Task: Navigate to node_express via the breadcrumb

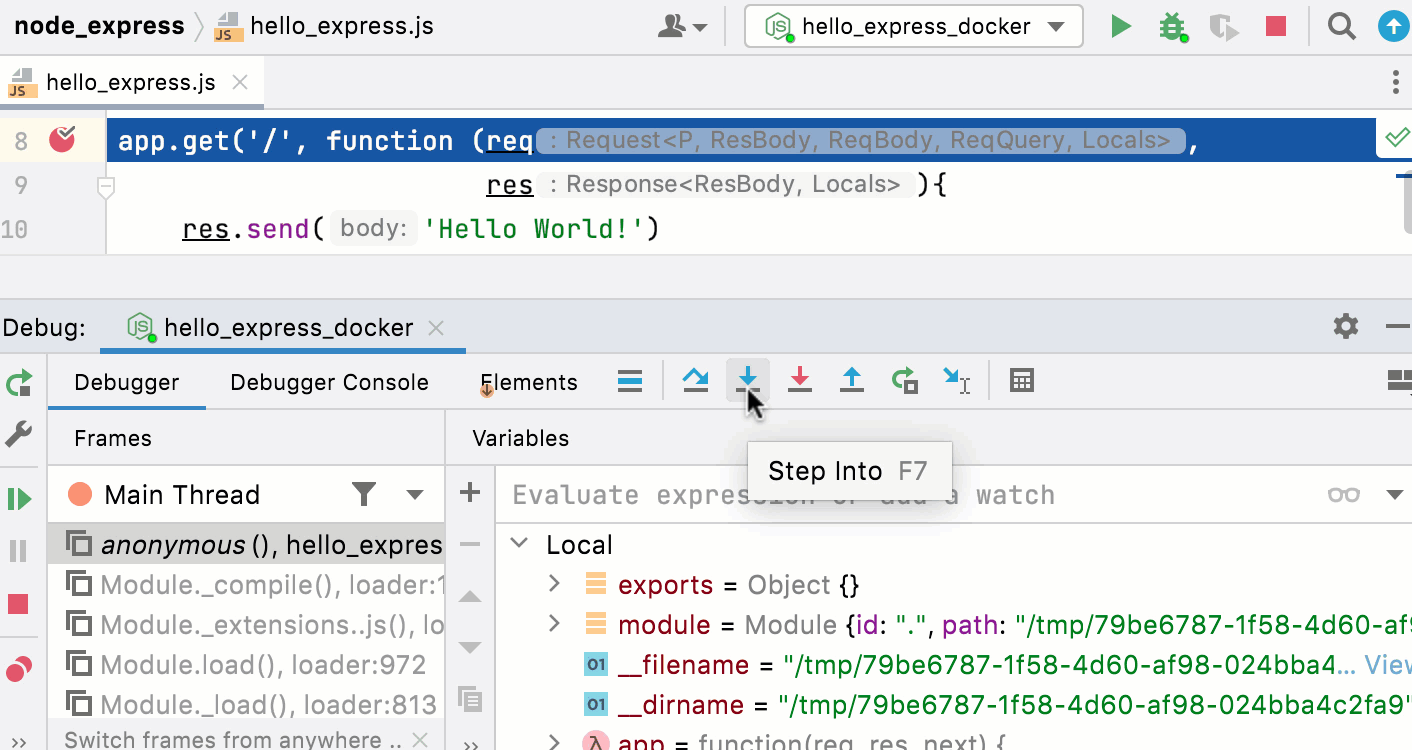Action: 97,26
